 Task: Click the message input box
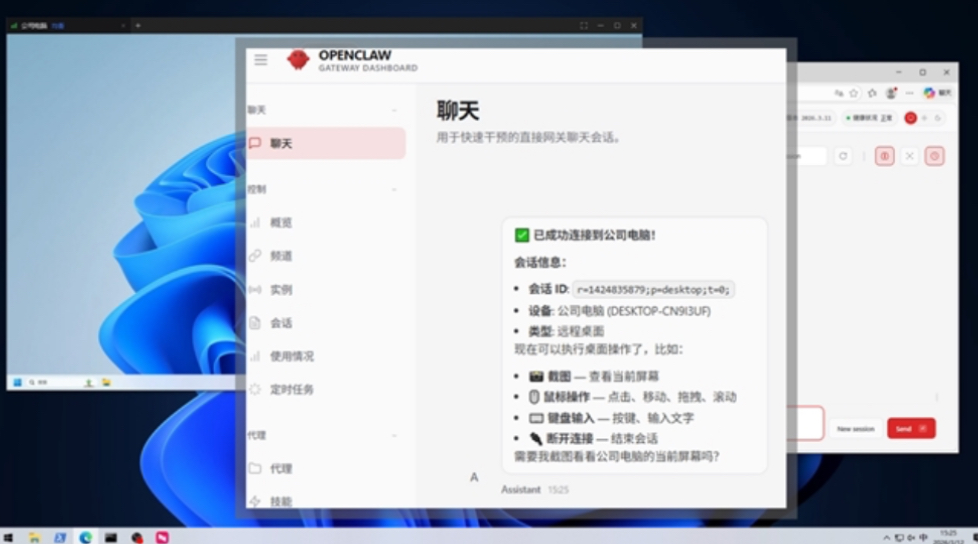click(x=805, y=424)
